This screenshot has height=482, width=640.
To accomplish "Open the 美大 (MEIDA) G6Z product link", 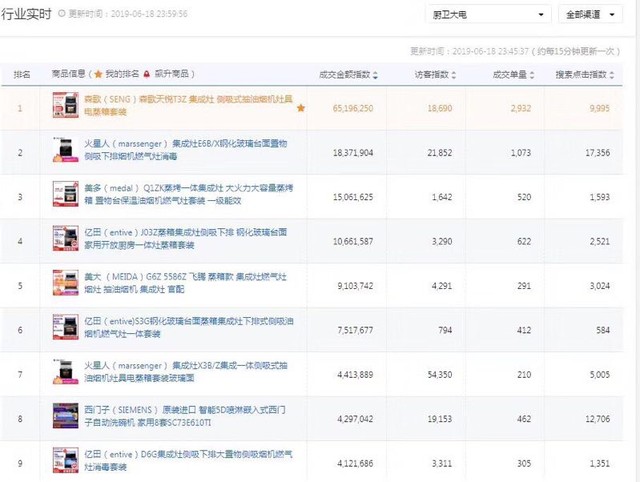I will click(x=185, y=283).
